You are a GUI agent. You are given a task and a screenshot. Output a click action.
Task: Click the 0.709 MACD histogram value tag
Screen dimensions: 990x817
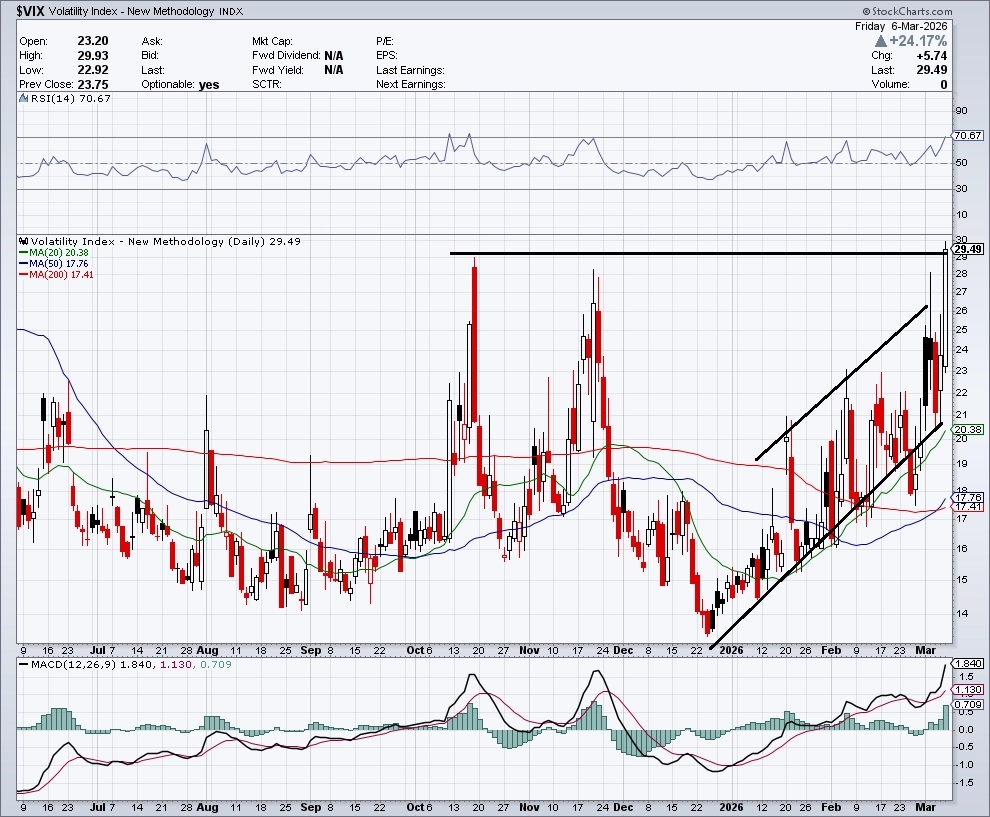click(968, 704)
